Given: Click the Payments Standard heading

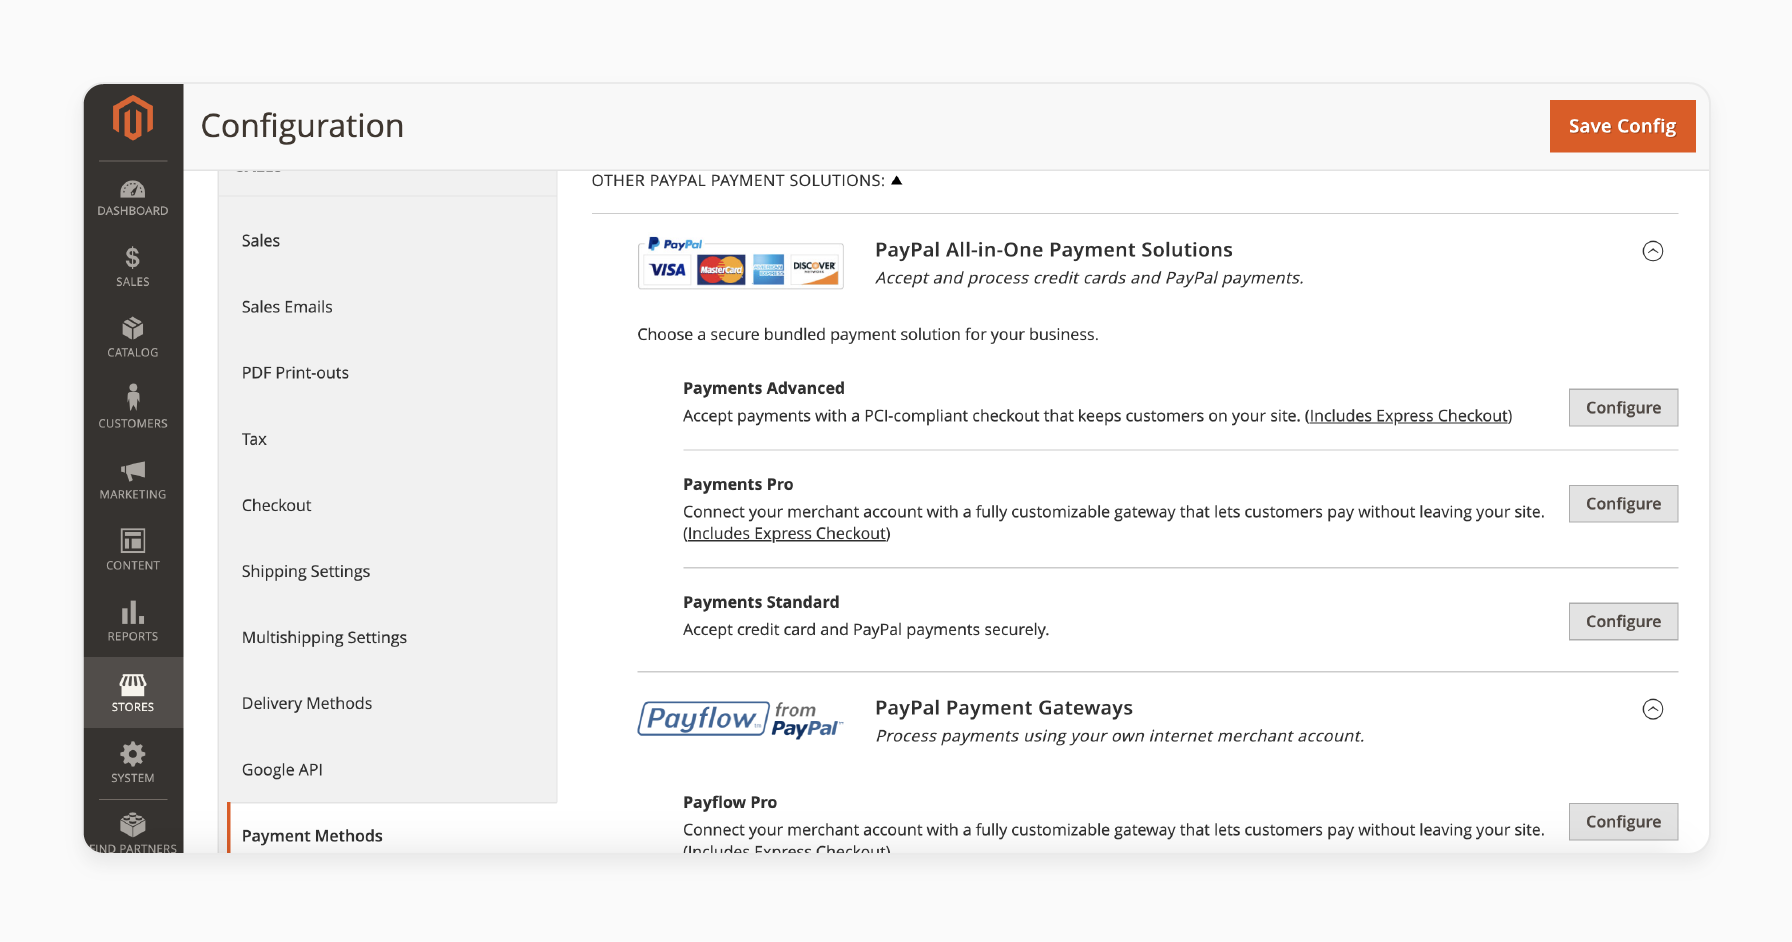Looking at the screenshot, I should [x=761, y=602].
